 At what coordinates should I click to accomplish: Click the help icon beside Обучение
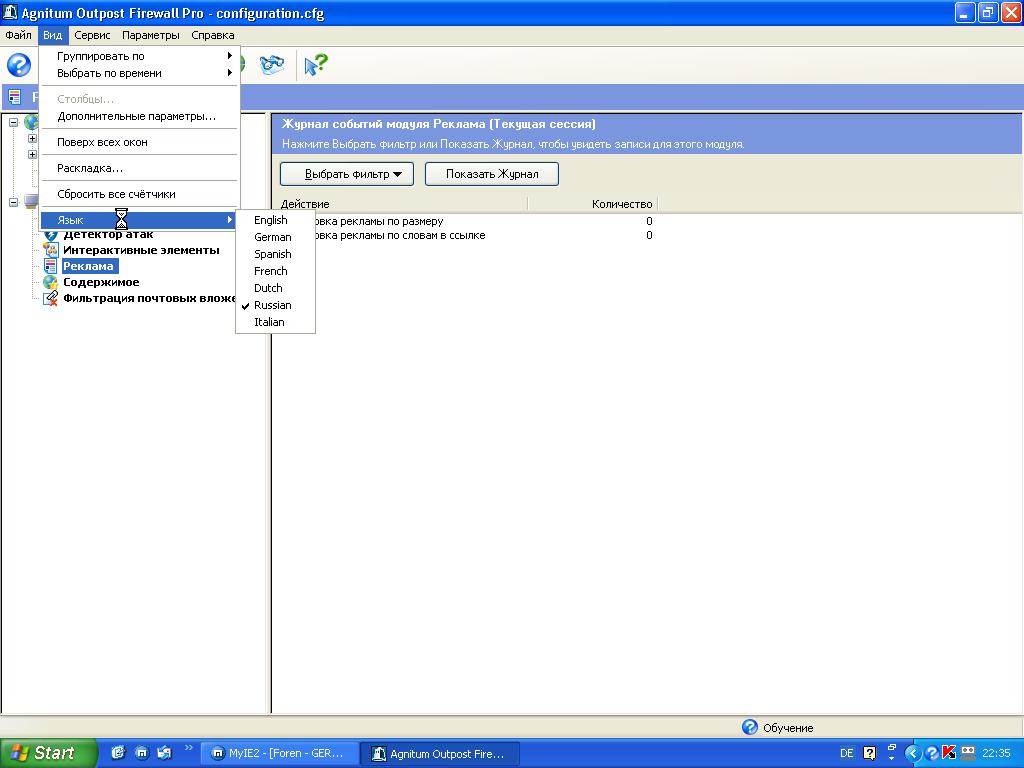(750, 727)
